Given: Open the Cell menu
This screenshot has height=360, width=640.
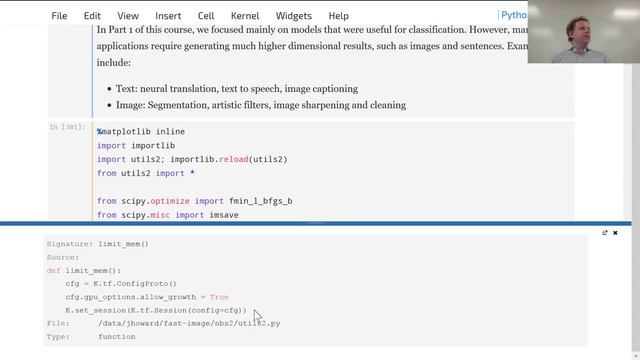Looking at the screenshot, I should (206, 16).
